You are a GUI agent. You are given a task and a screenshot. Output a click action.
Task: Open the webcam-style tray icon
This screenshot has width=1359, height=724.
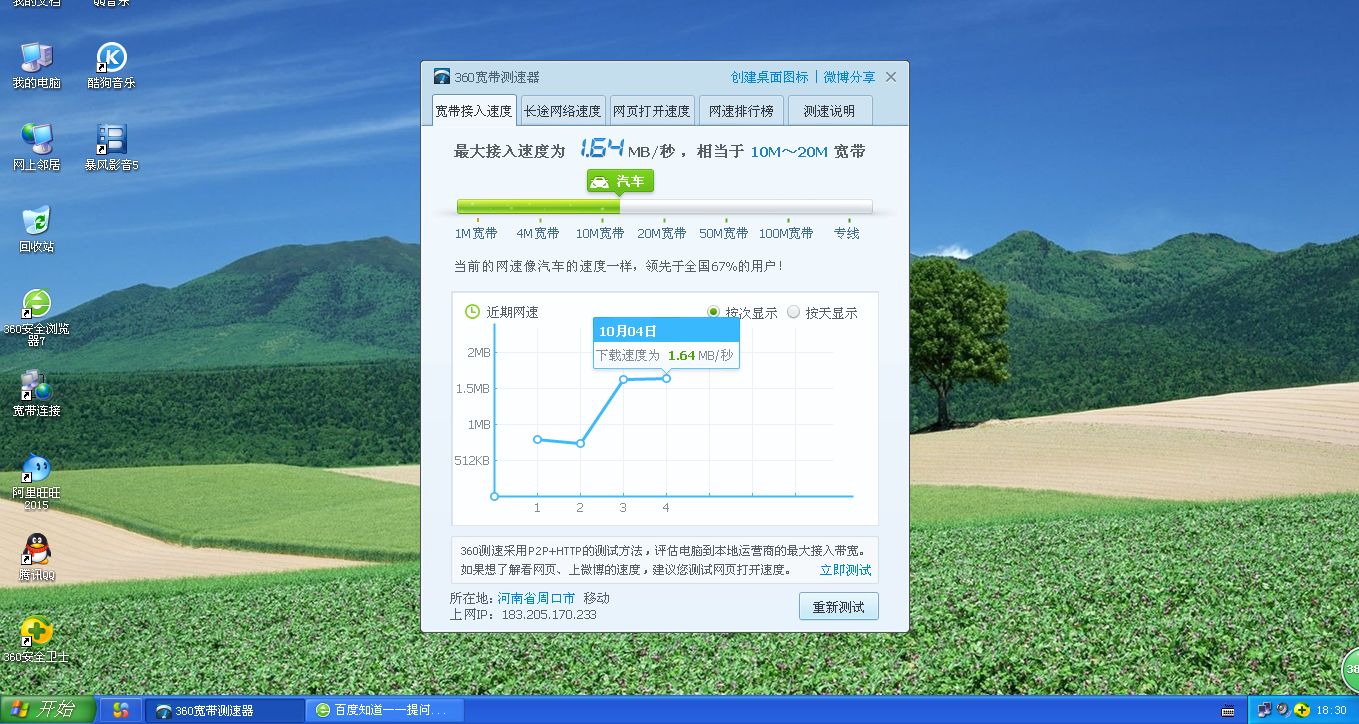[x=1283, y=710]
